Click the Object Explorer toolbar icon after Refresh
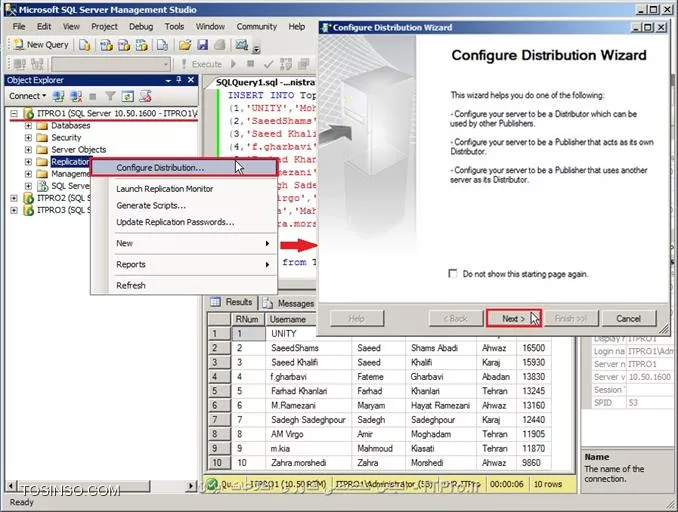Image resolution: width=678 pixels, height=512 pixels. [146, 96]
